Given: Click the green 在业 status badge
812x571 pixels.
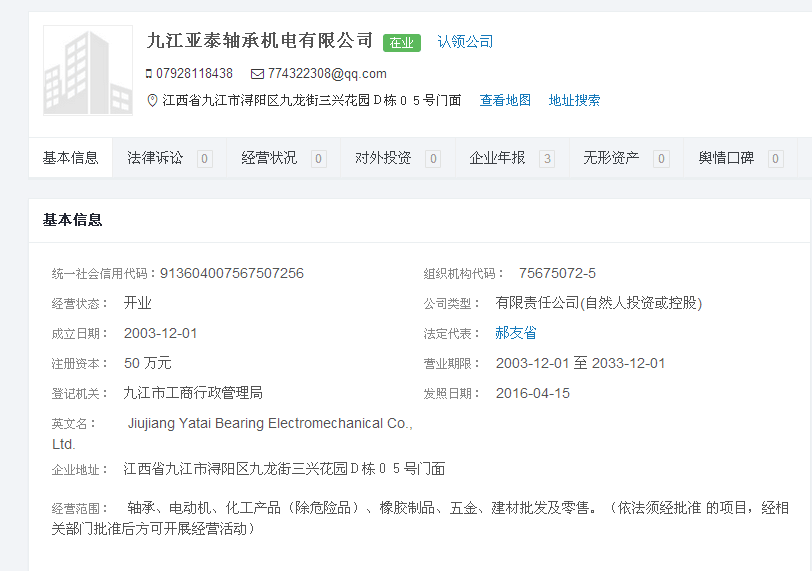Looking at the screenshot, I should 401,42.
